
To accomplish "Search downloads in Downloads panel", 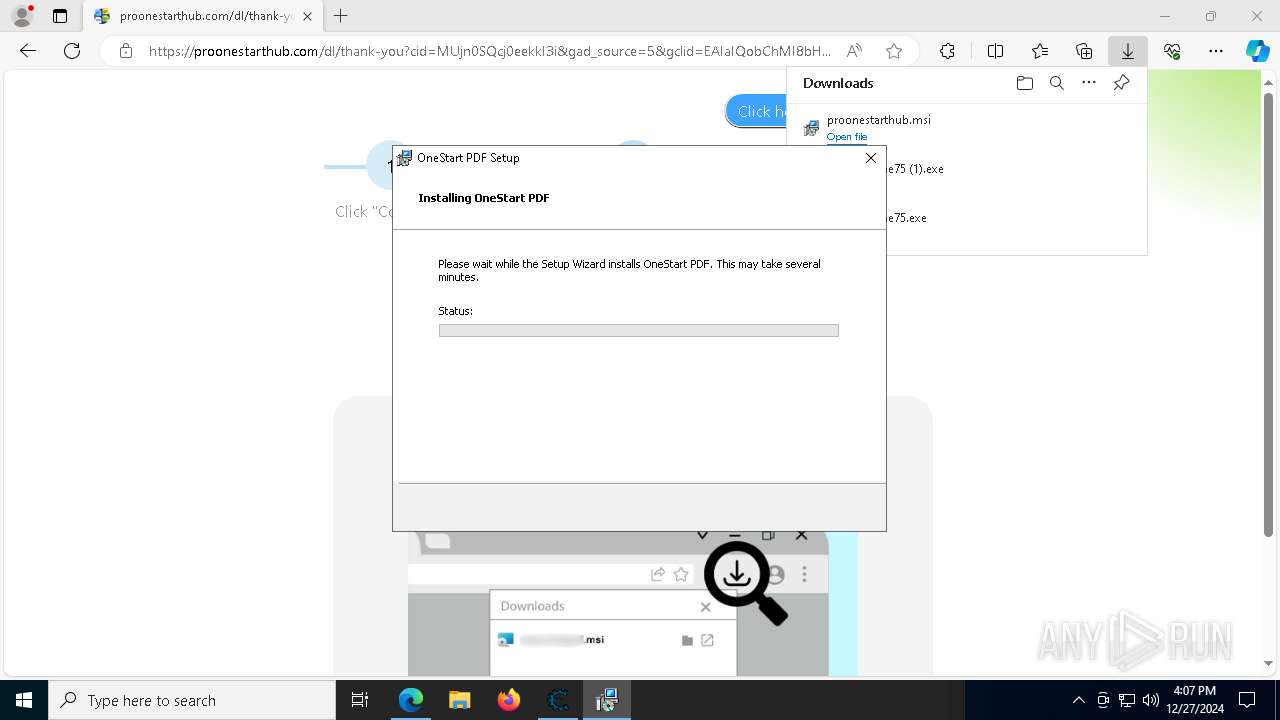I will [x=1056, y=83].
